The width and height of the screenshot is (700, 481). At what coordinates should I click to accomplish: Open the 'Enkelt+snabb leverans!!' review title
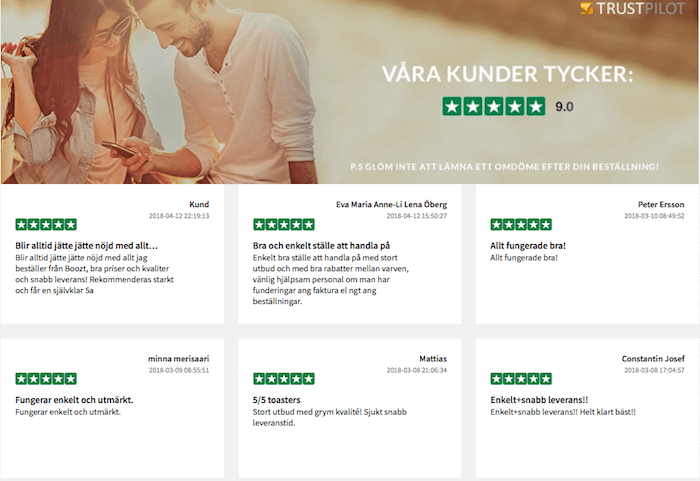point(539,400)
